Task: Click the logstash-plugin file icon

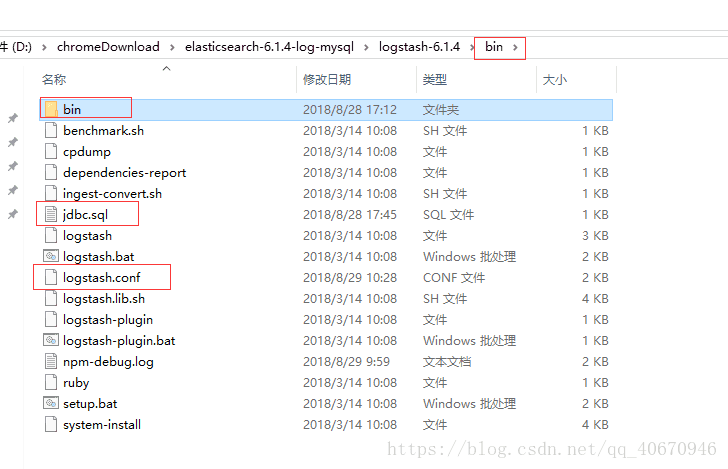Action: [x=51, y=319]
